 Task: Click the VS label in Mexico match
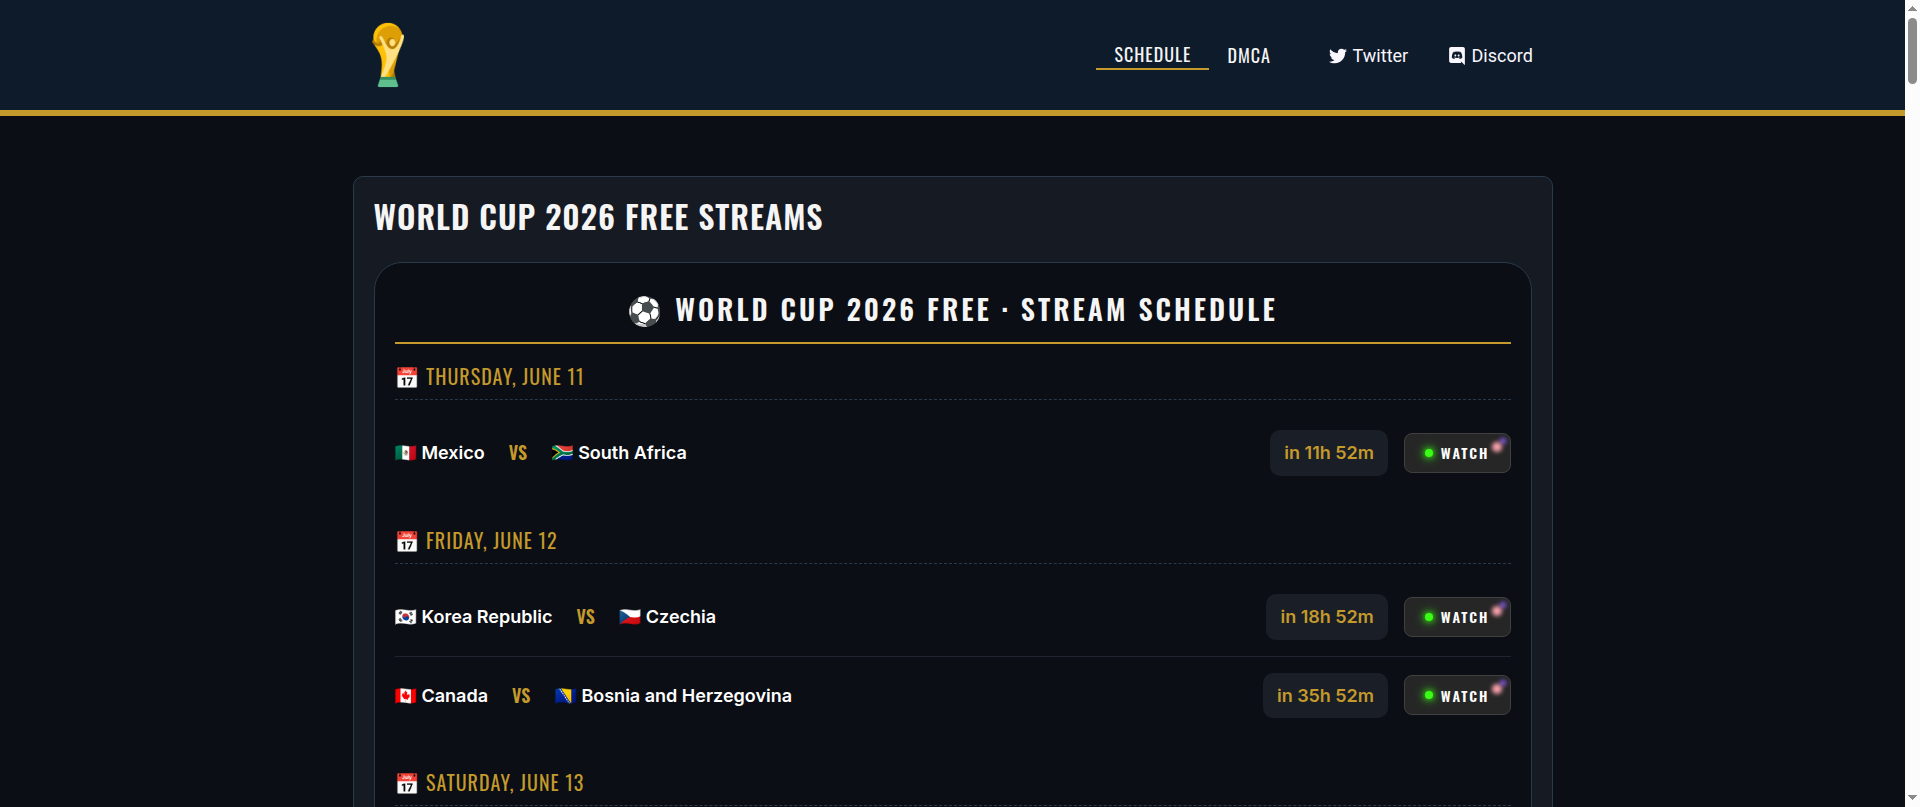pyautogui.click(x=518, y=453)
